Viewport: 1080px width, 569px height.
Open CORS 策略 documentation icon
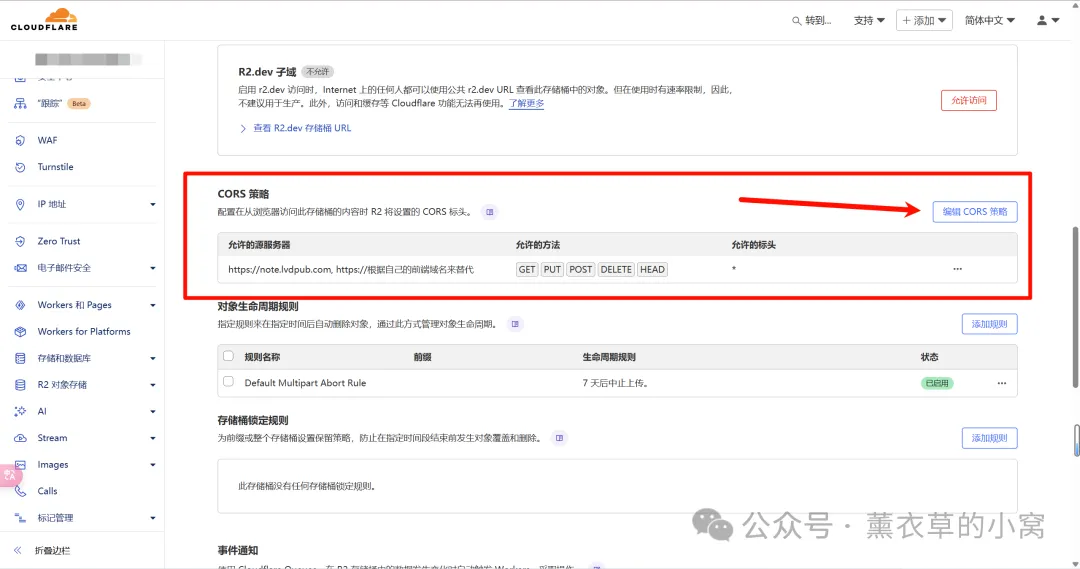click(490, 212)
